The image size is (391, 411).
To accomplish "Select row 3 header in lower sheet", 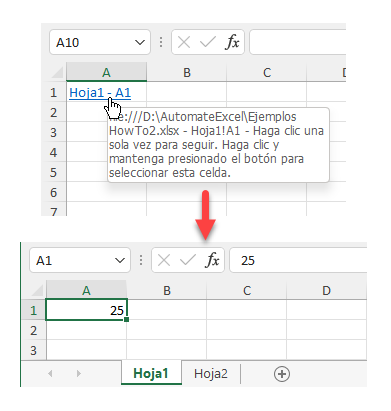I will click(33, 350).
